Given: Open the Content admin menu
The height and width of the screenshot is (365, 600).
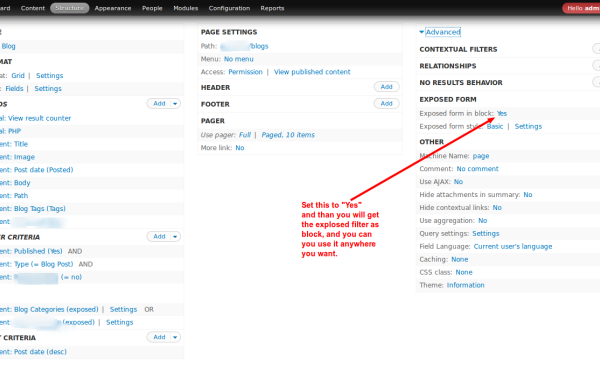Looking at the screenshot, I should point(33,8).
